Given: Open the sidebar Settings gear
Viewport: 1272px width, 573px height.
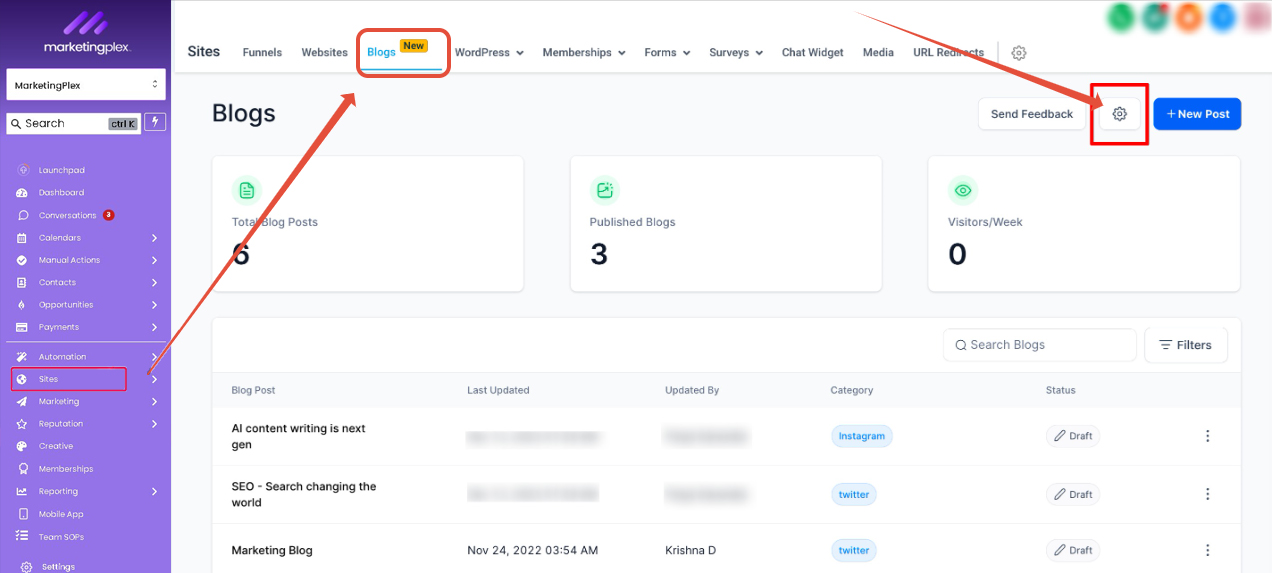Looking at the screenshot, I should 26,566.
